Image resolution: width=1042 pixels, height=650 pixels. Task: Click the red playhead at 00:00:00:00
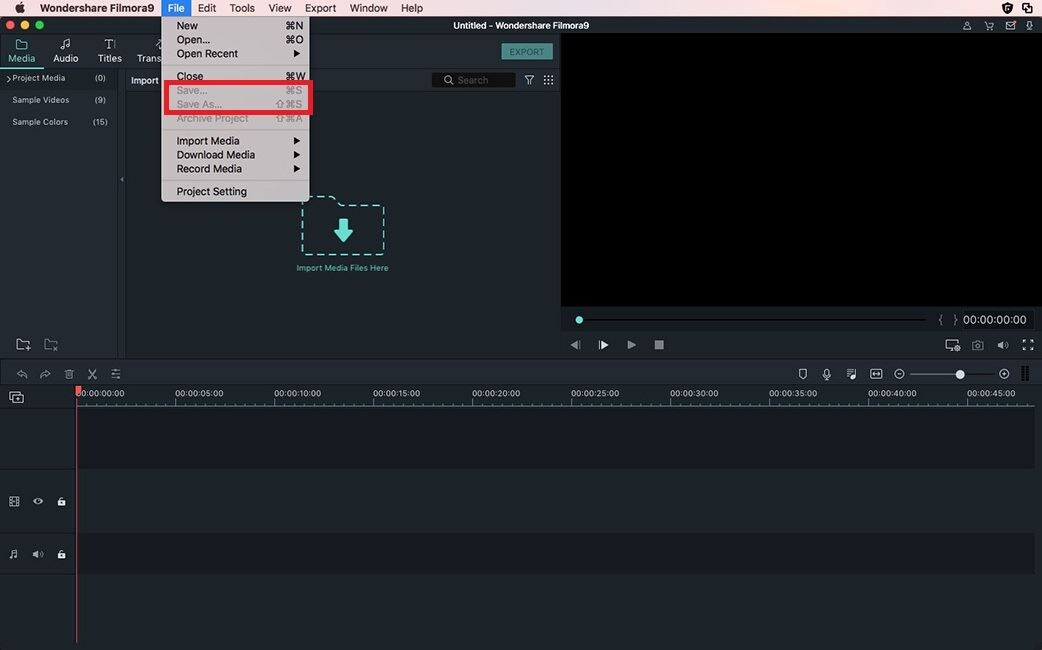78,391
